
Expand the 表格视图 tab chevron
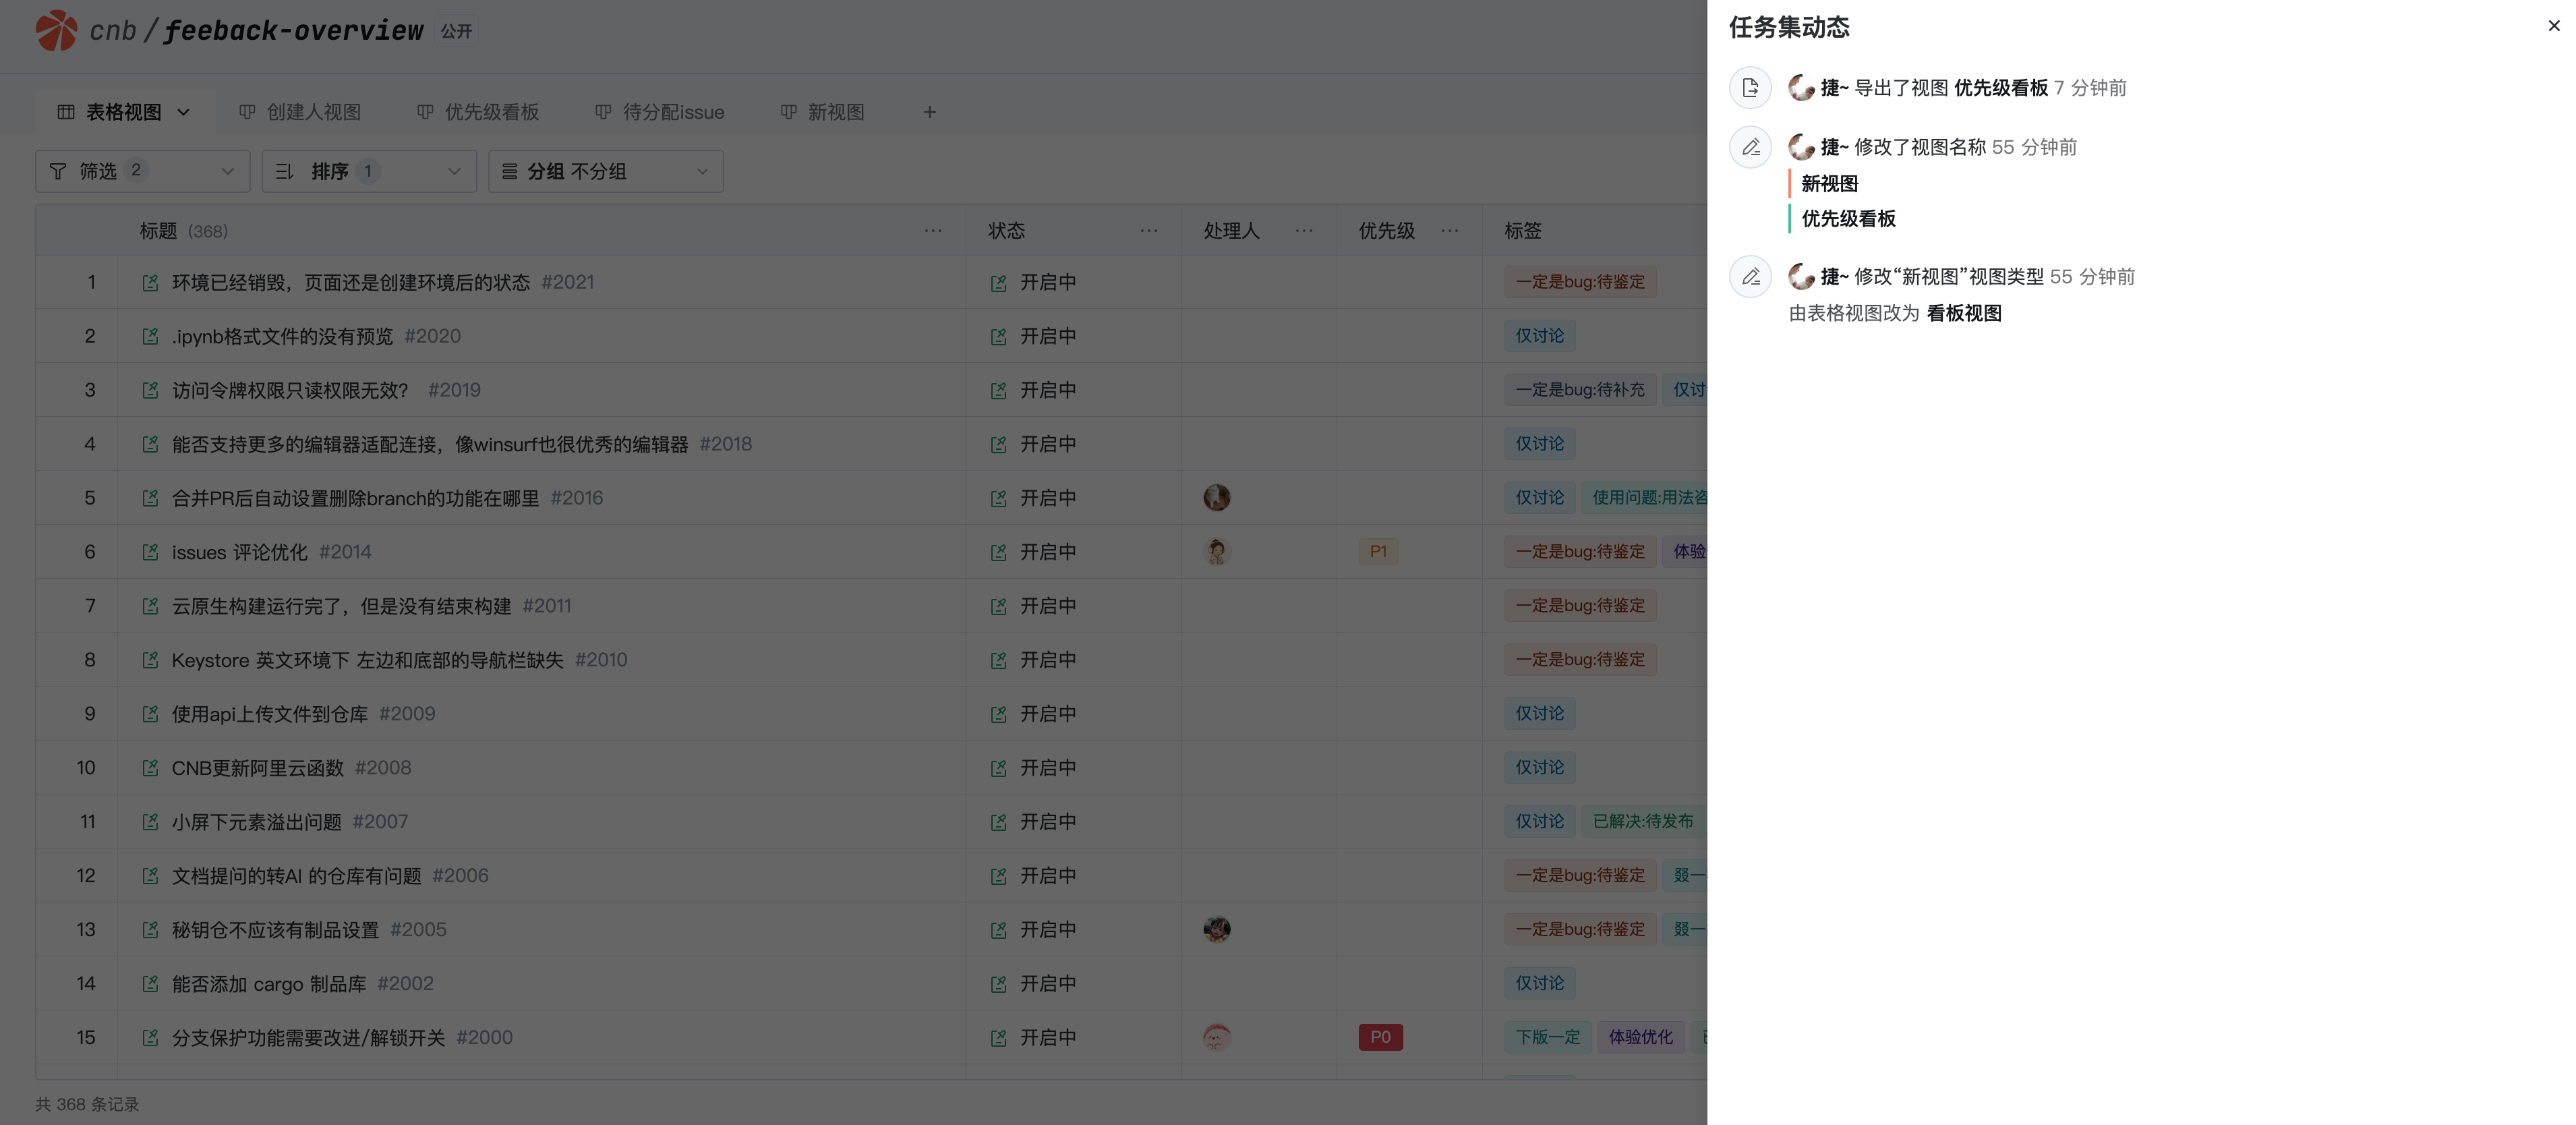click(x=184, y=112)
